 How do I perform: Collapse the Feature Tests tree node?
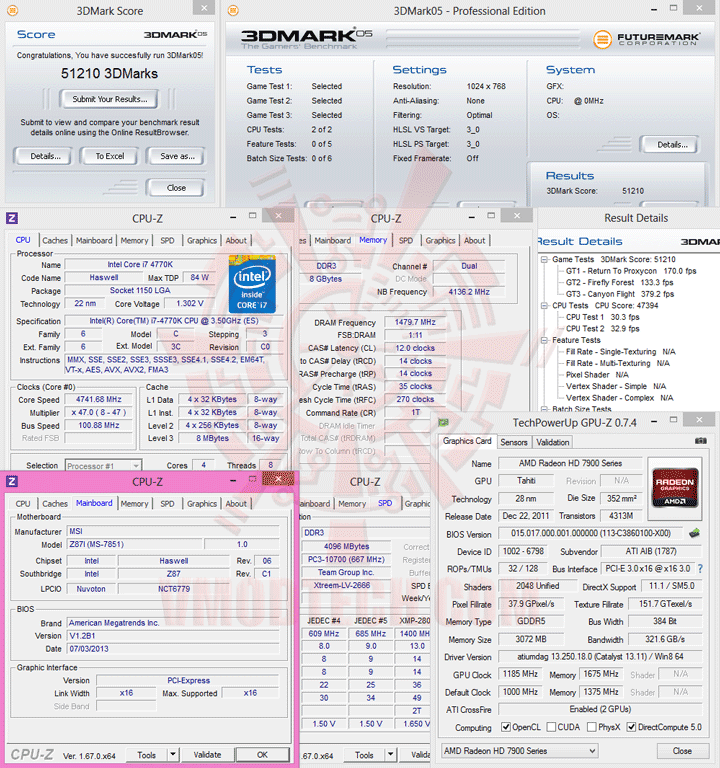[544, 340]
